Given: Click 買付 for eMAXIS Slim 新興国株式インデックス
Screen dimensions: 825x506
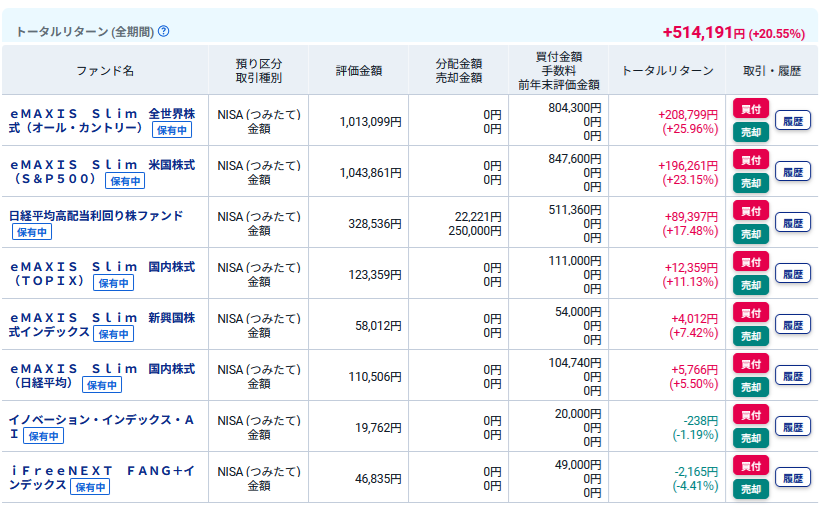Looking at the screenshot, I should [x=751, y=313].
